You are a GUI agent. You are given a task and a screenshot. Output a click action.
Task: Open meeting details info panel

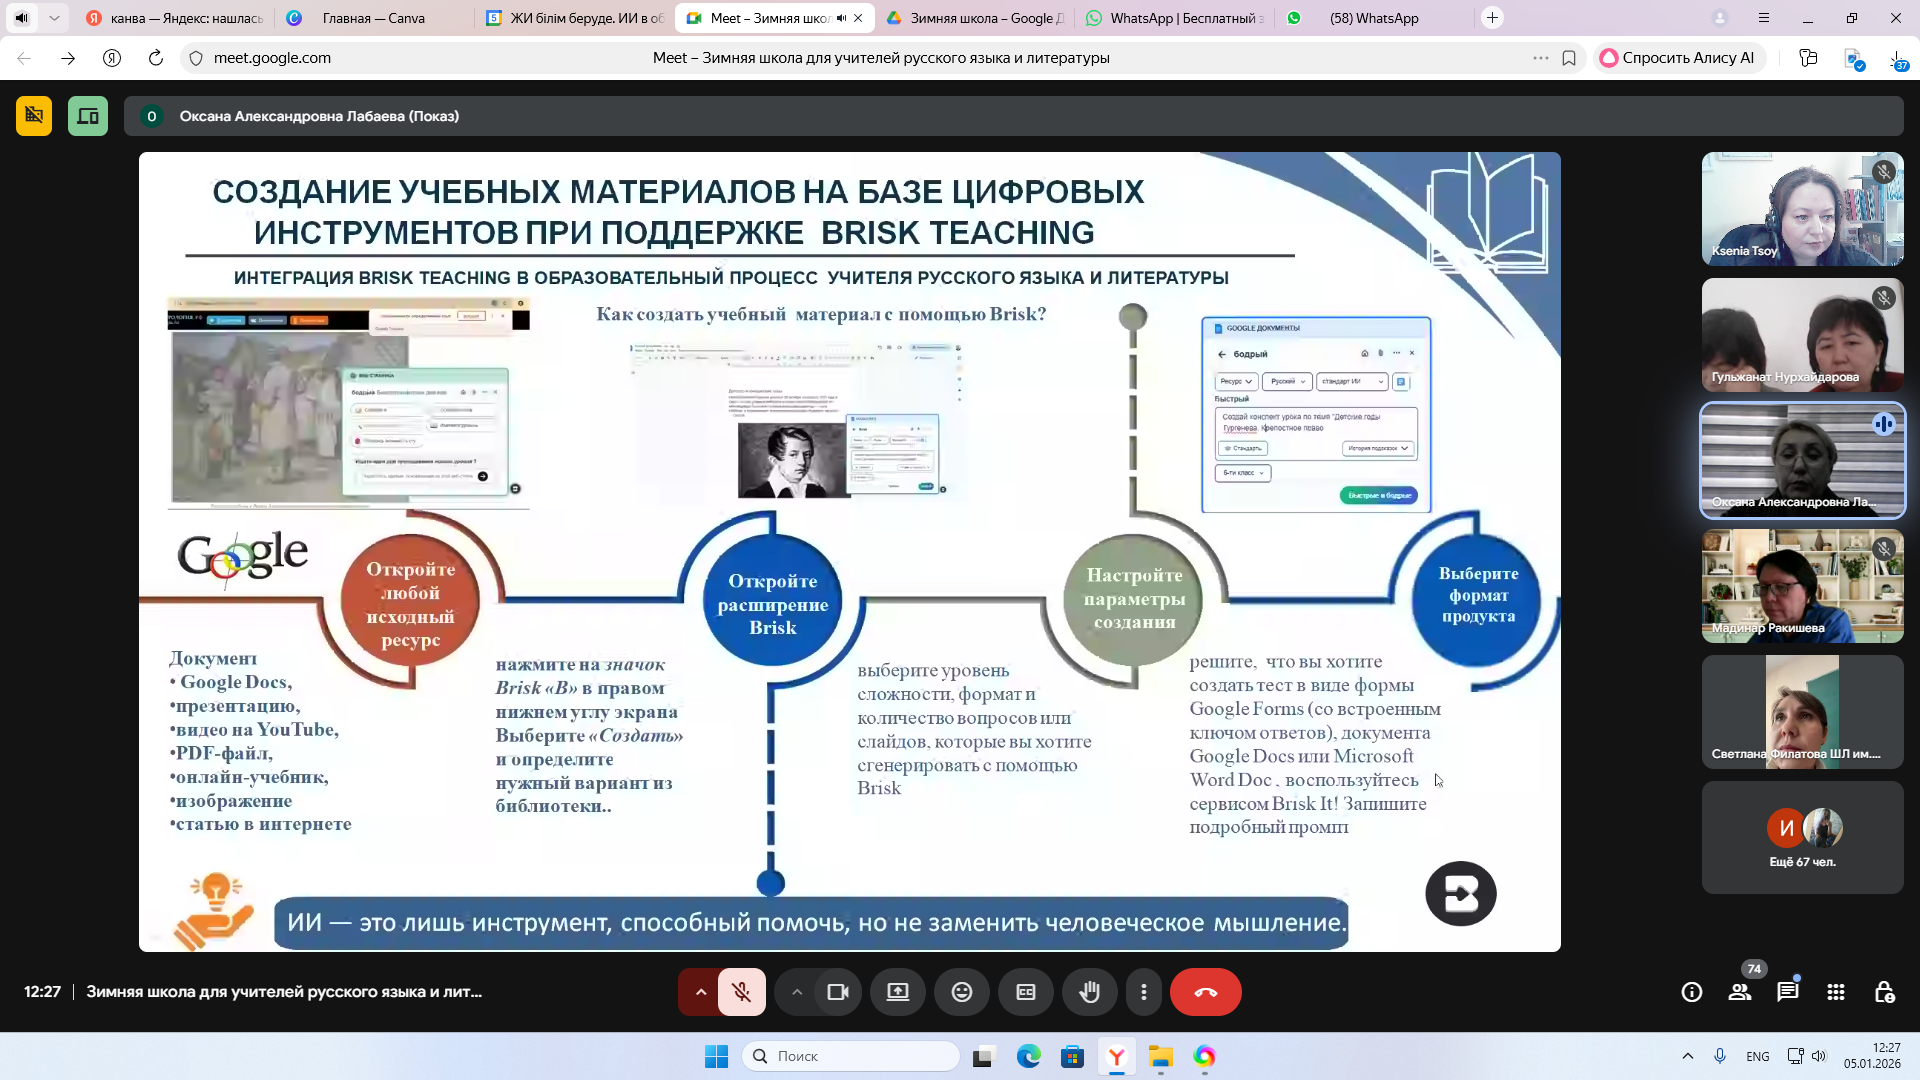[x=1691, y=992]
